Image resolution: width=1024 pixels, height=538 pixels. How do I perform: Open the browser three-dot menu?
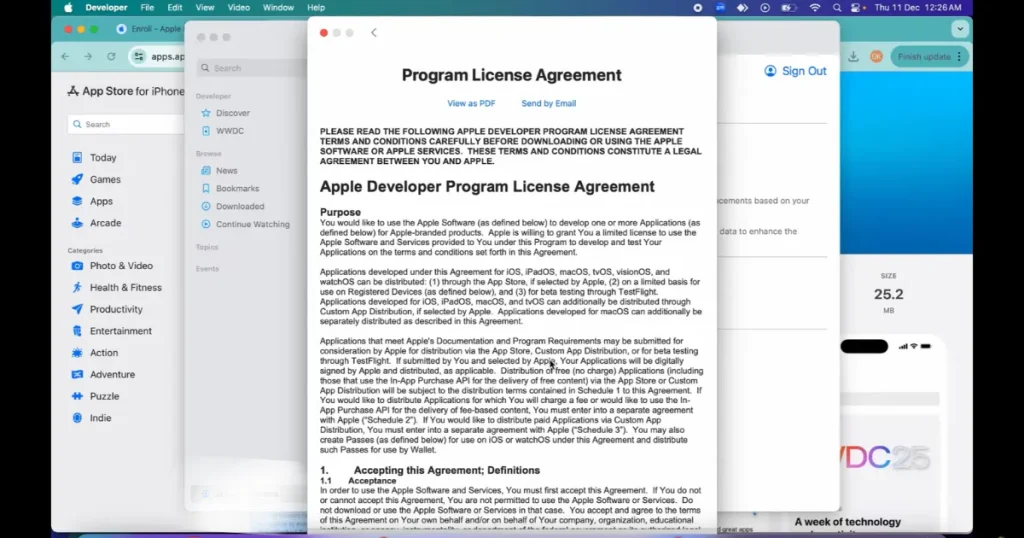tap(959, 57)
